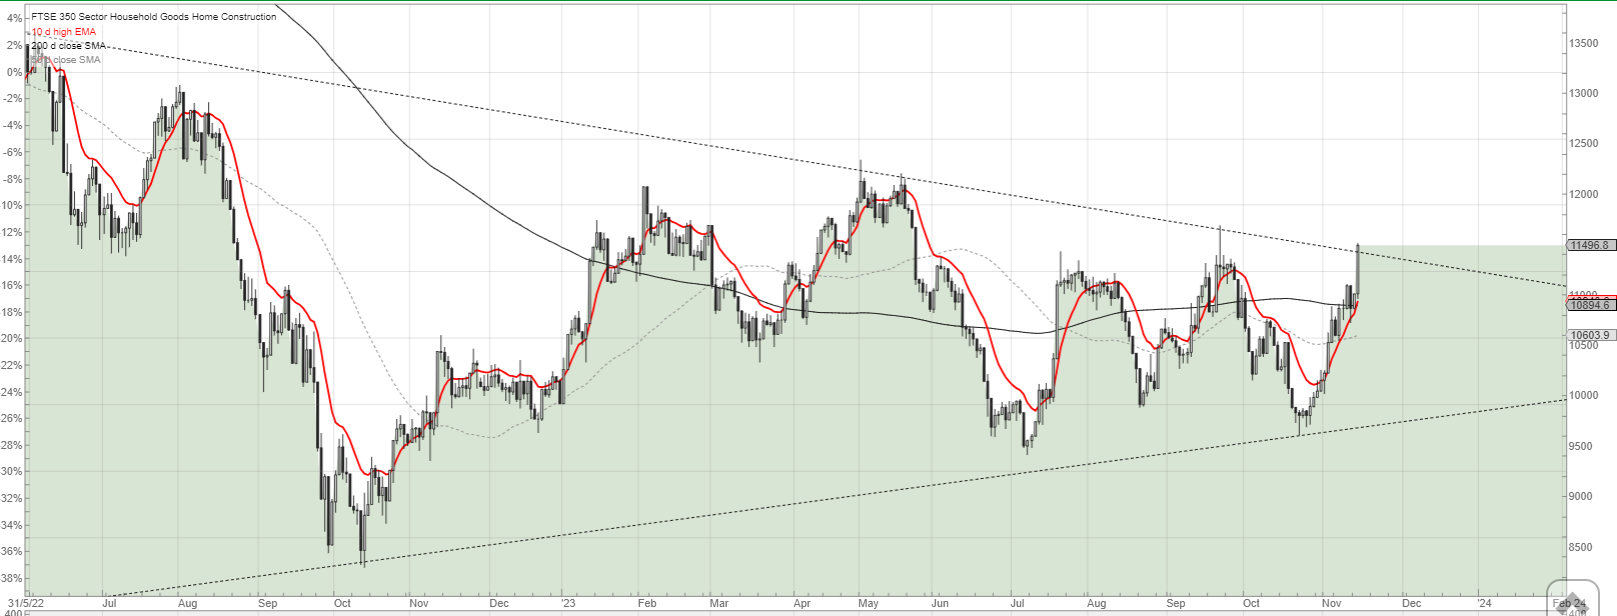Click the -38% label on the percent axis
The image size is (1617, 616).
click(11, 578)
